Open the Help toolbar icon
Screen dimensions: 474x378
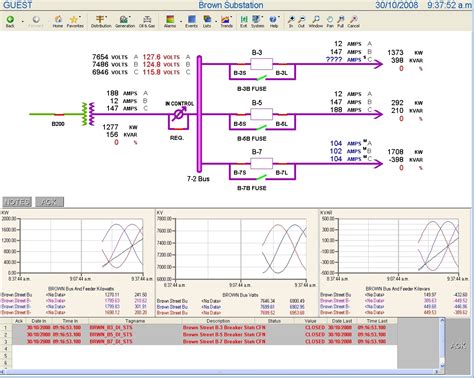(x=274, y=21)
